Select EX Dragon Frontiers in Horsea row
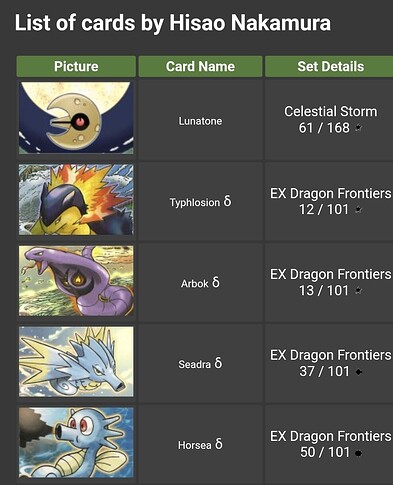This screenshot has width=393, height=485. pyautogui.click(x=330, y=436)
